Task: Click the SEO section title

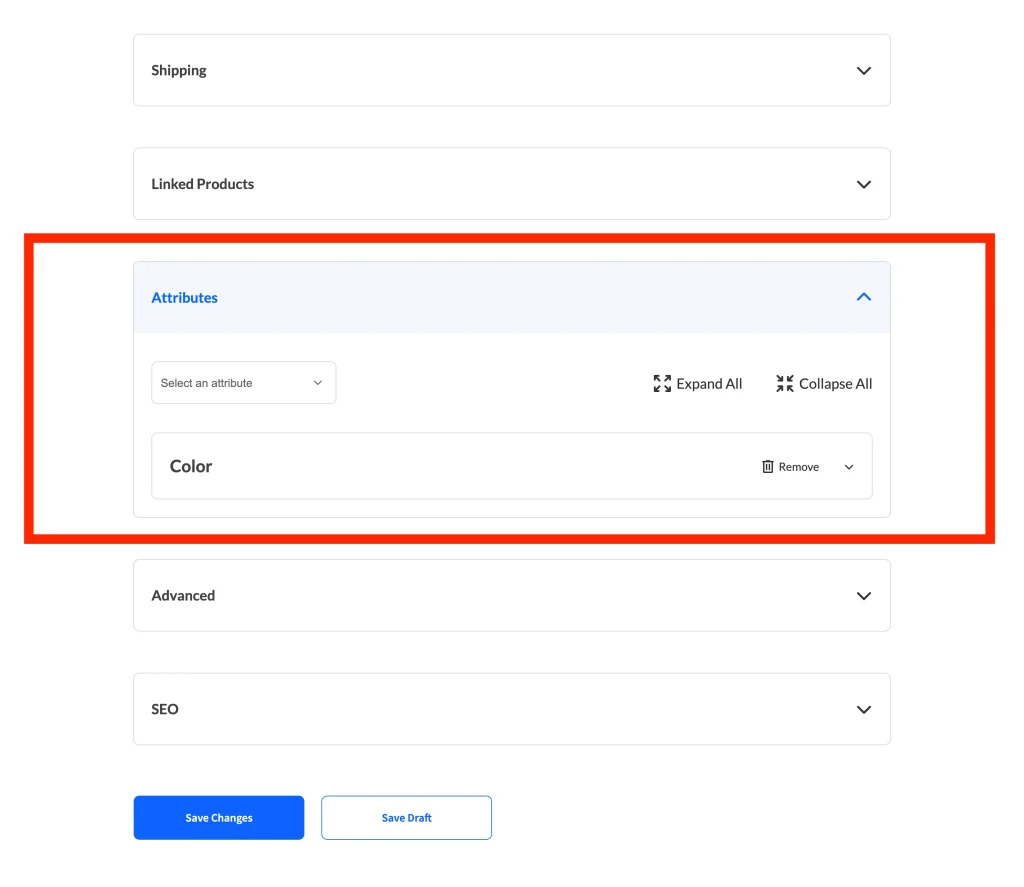Action: (165, 709)
